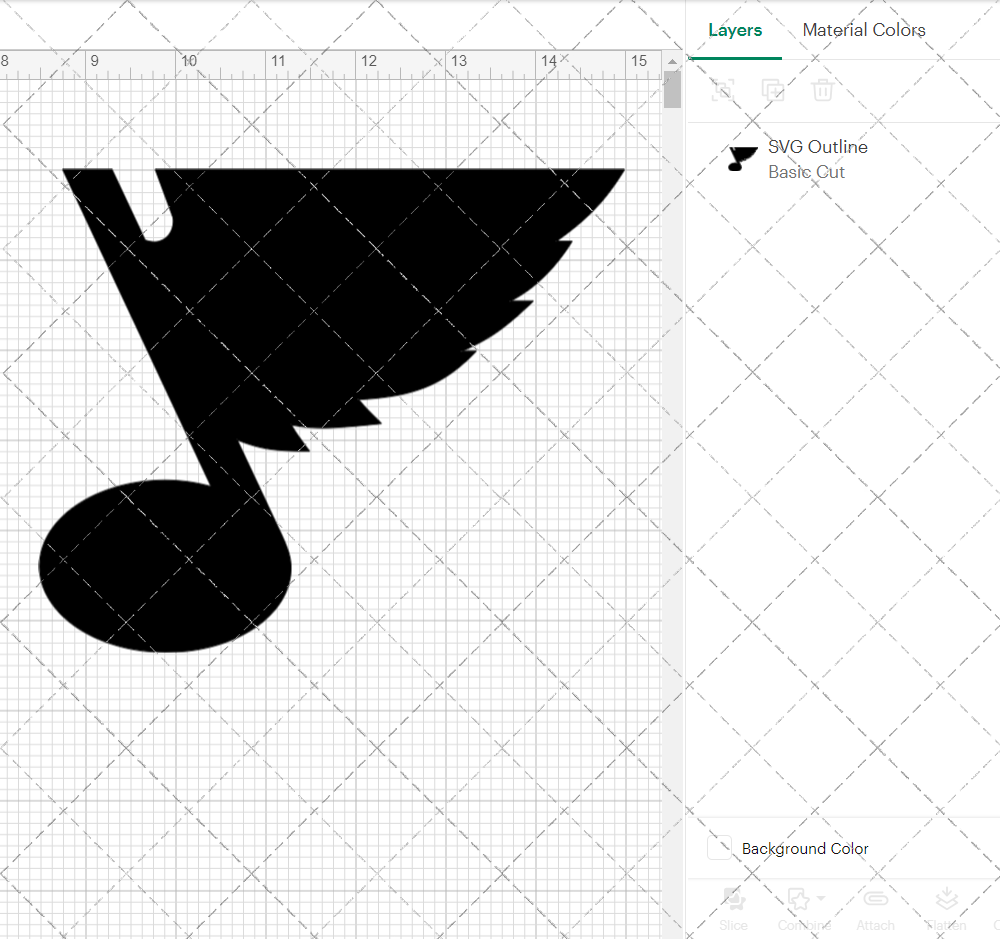Click the Delete layer trash icon
This screenshot has height=939, width=1000.
(x=823, y=90)
